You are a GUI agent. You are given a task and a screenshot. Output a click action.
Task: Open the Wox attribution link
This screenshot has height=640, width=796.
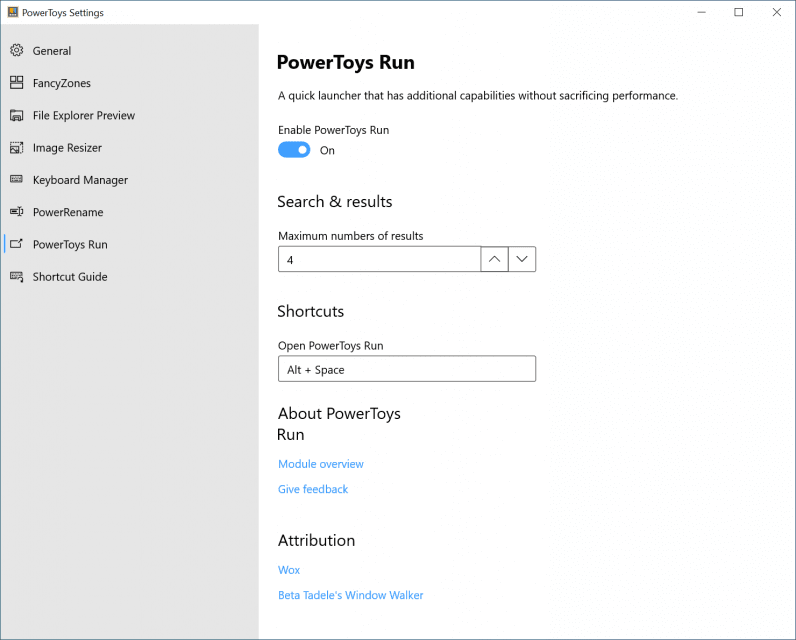click(x=289, y=570)
